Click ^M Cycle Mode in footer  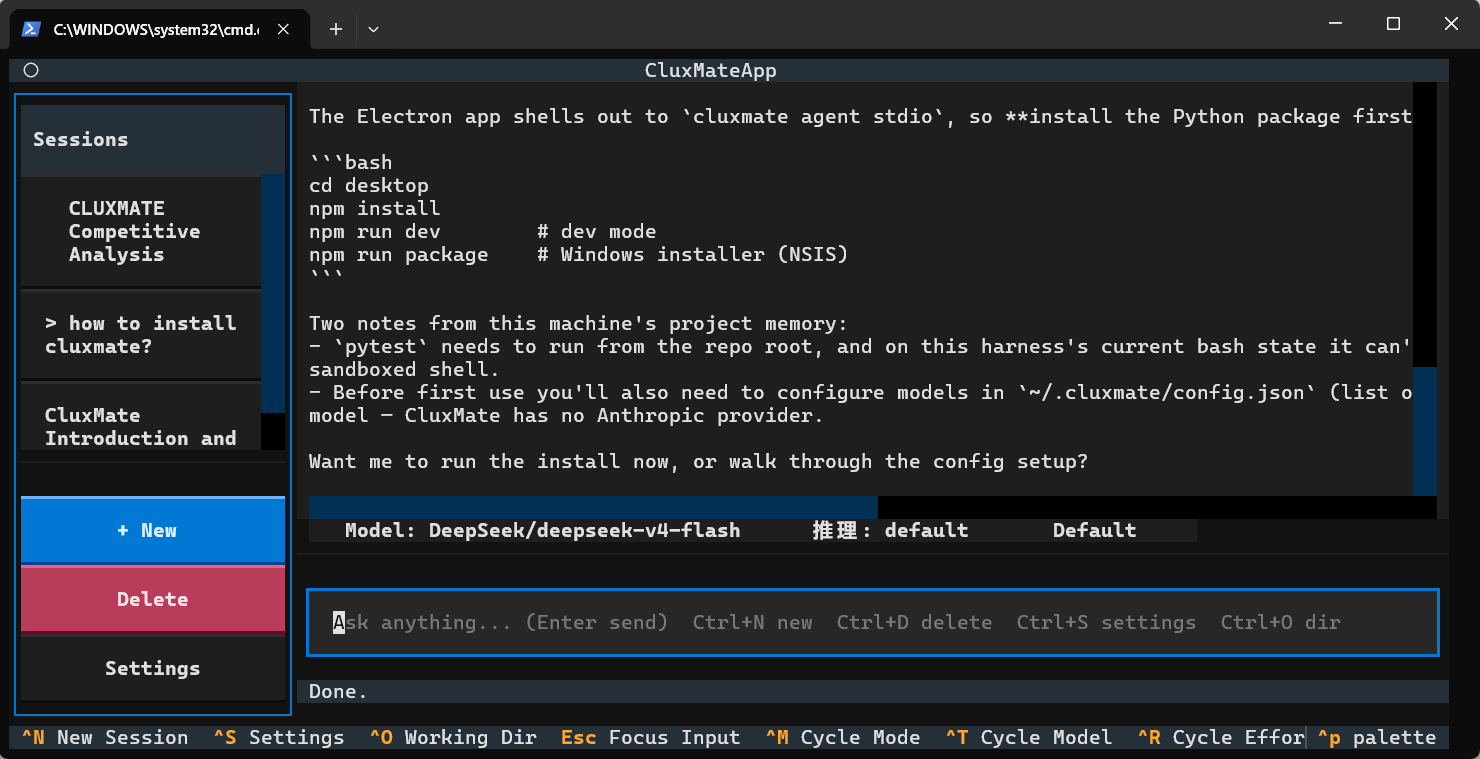843,737
